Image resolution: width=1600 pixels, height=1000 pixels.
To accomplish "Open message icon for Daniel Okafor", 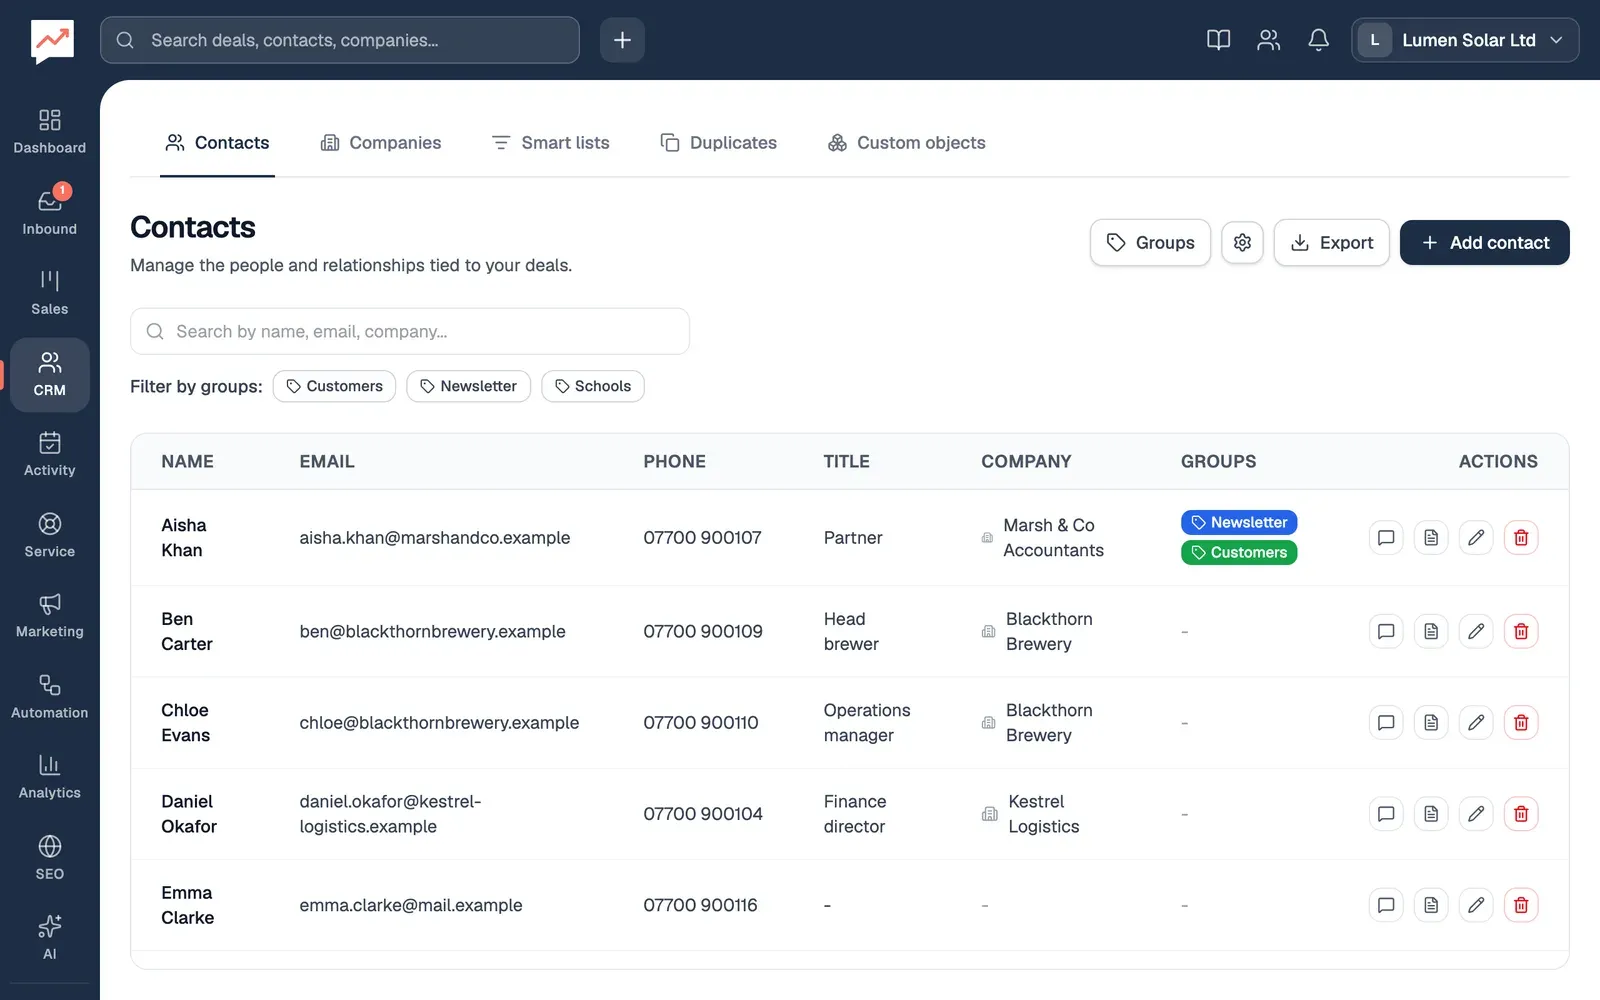I will point(1386,814).
